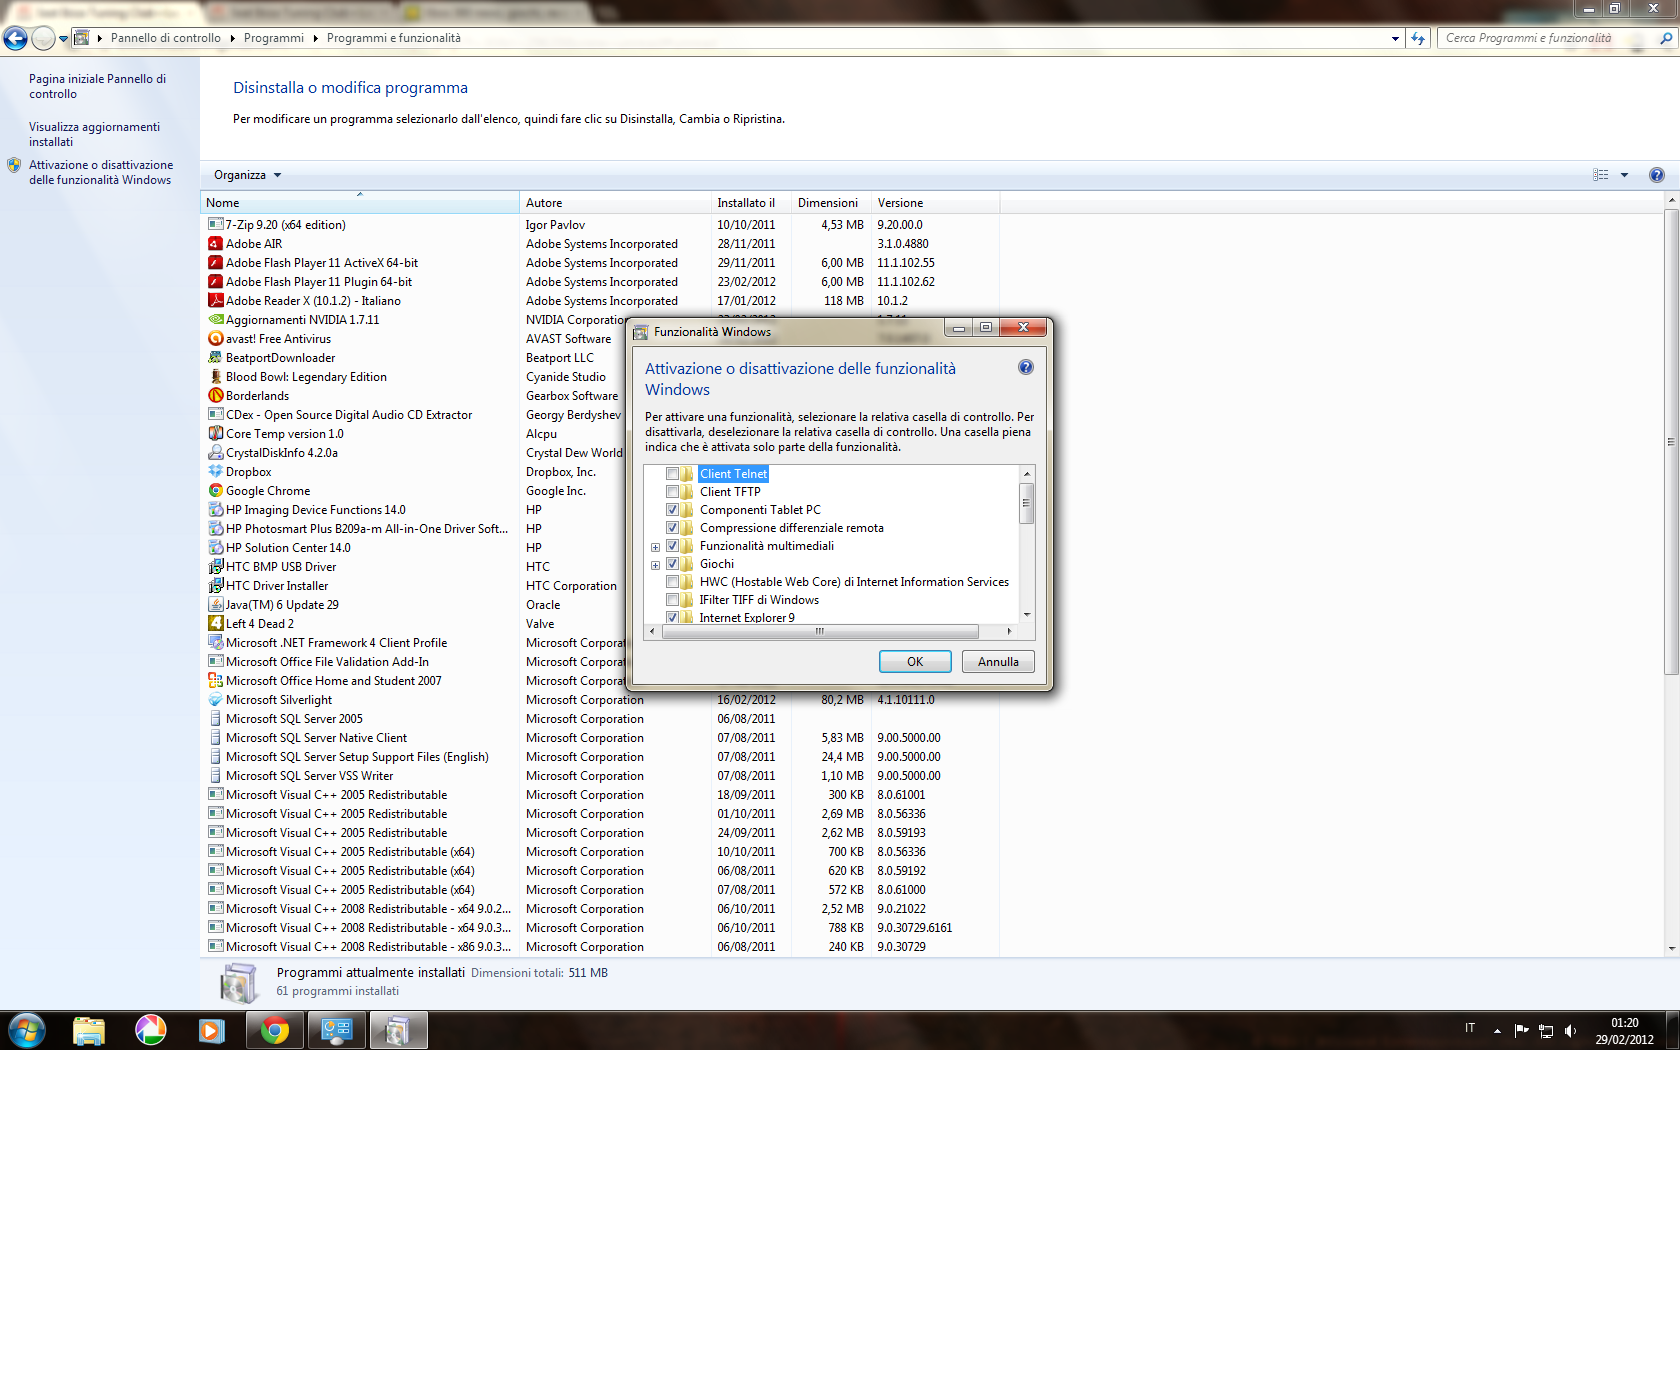Image resolution: width=1680 pixels, height=1400 pixels.
Task: Click dialog horizontal scrollbar thumb
Action: tap(820, 631)
